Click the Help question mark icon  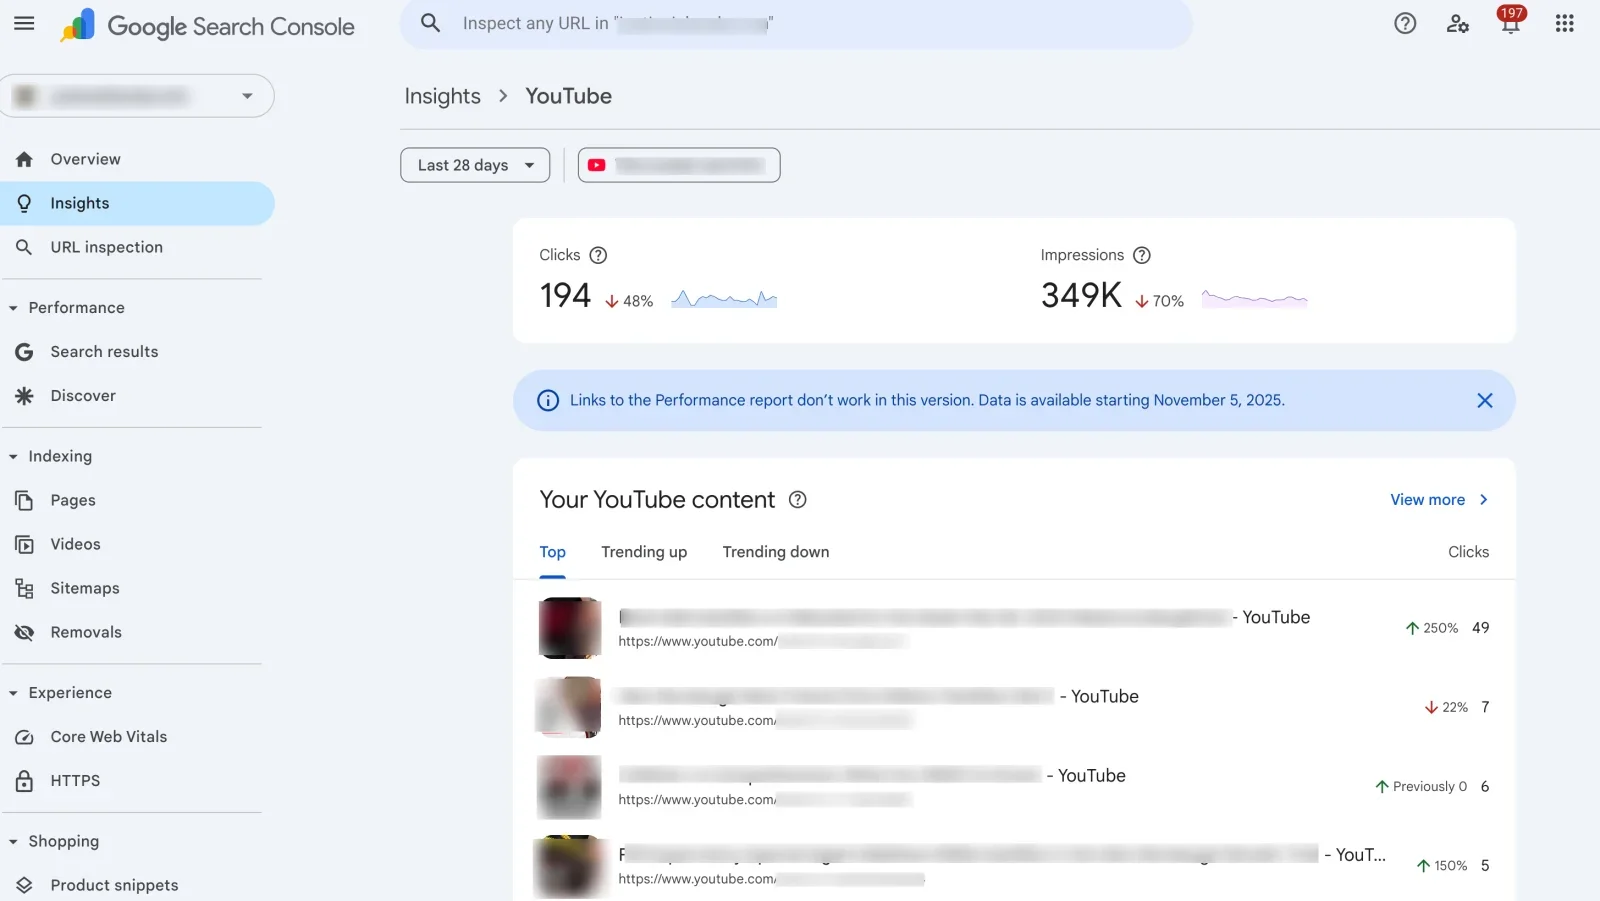pyautogui.click(x=1405, y=24)
